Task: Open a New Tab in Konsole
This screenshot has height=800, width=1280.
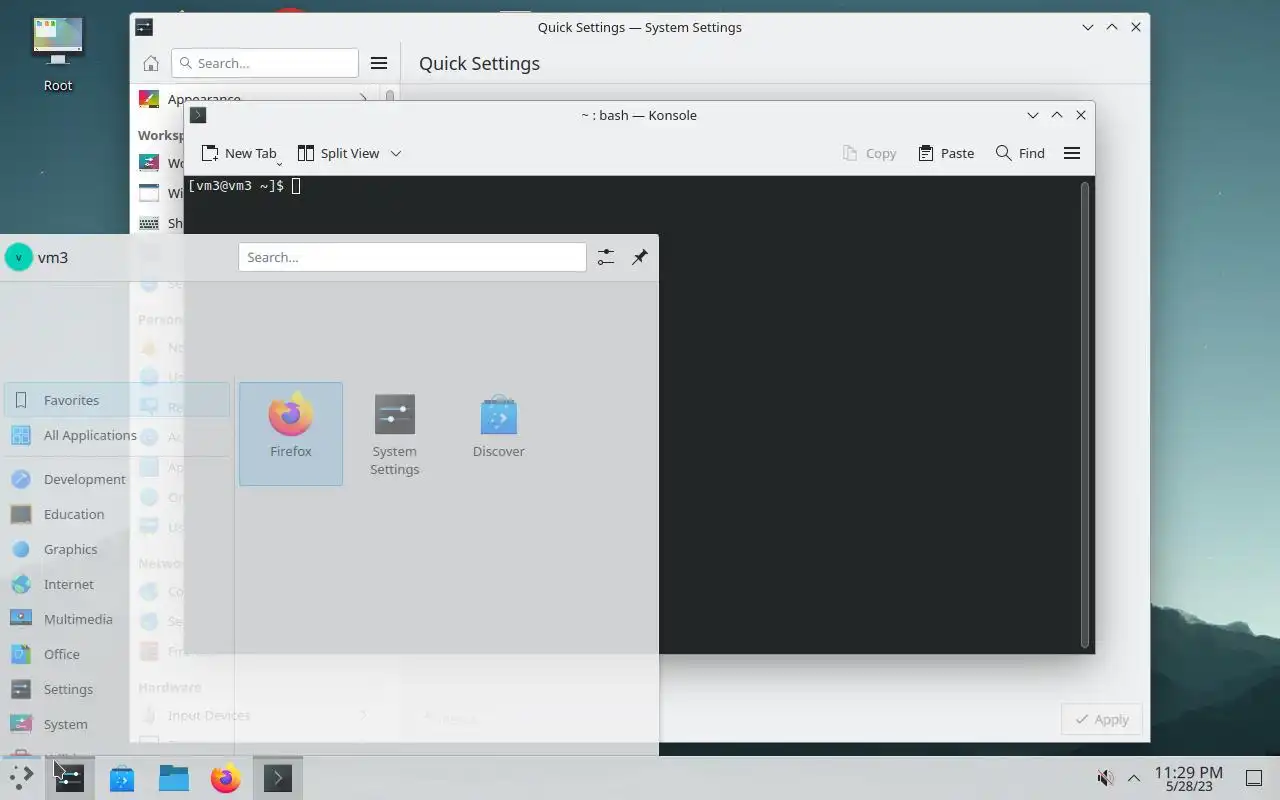Action: coord(238,153)
